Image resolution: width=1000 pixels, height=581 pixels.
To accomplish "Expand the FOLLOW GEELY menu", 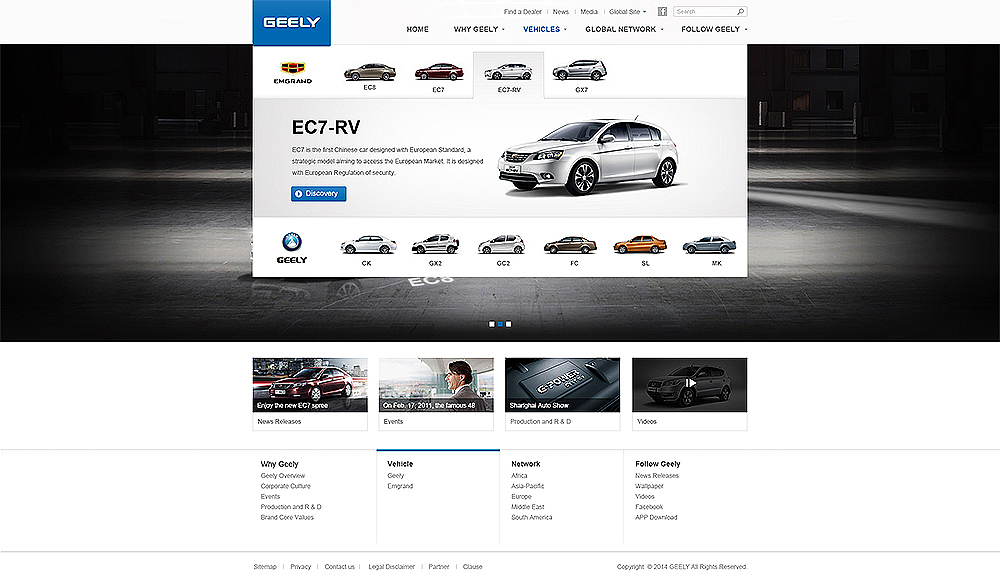I will click(714, 29).
